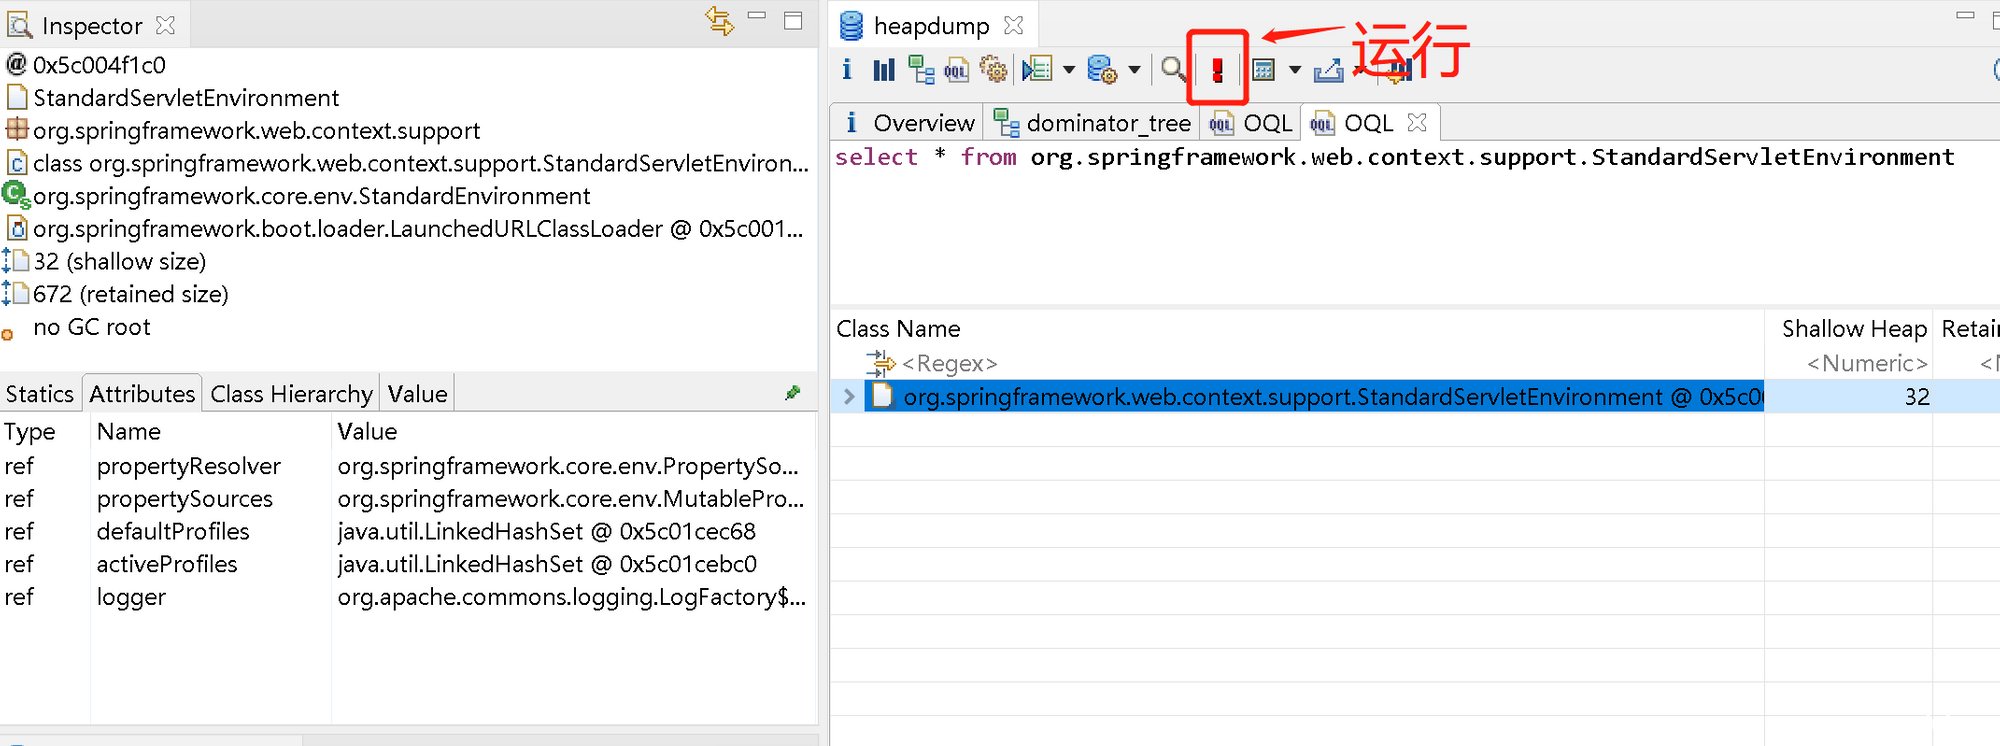Viewport: 2000px width, 746px height.
Task: Close the active OQL tab
Action: pos(1417,122)
